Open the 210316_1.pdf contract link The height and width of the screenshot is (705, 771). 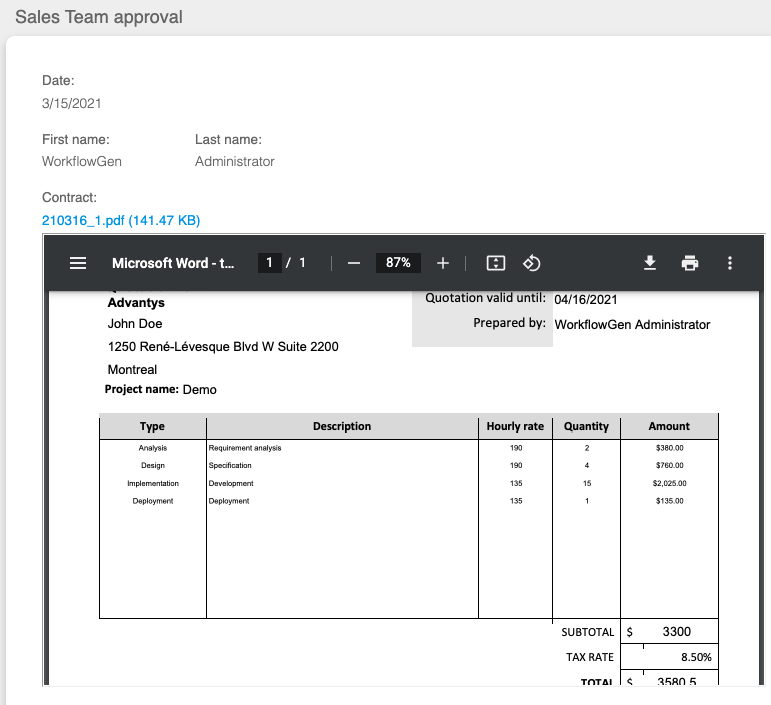click(x=121, y=220)
